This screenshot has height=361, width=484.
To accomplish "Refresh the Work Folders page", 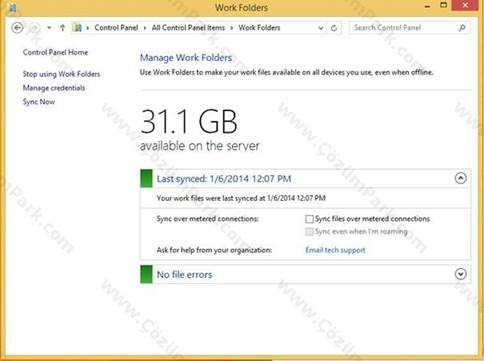I will click(334, 28).
